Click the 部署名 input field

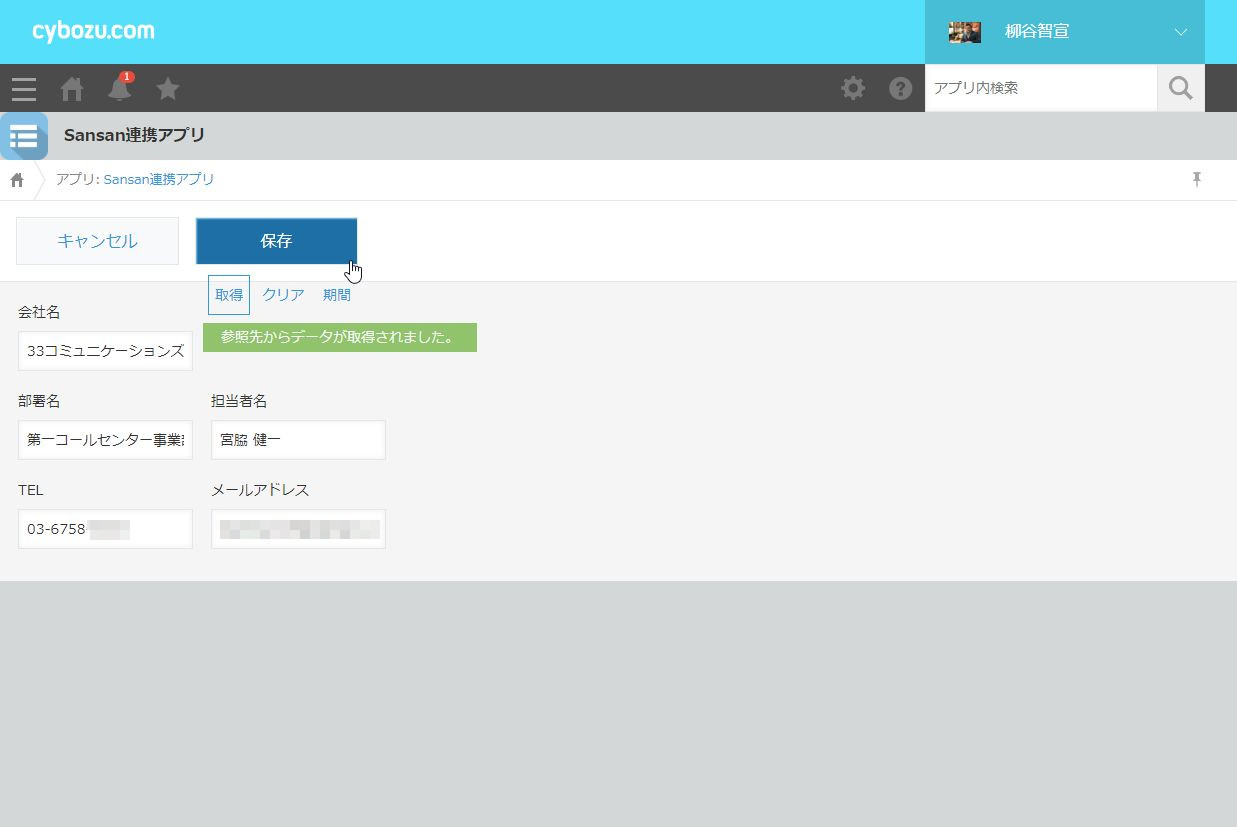[105, 440]
